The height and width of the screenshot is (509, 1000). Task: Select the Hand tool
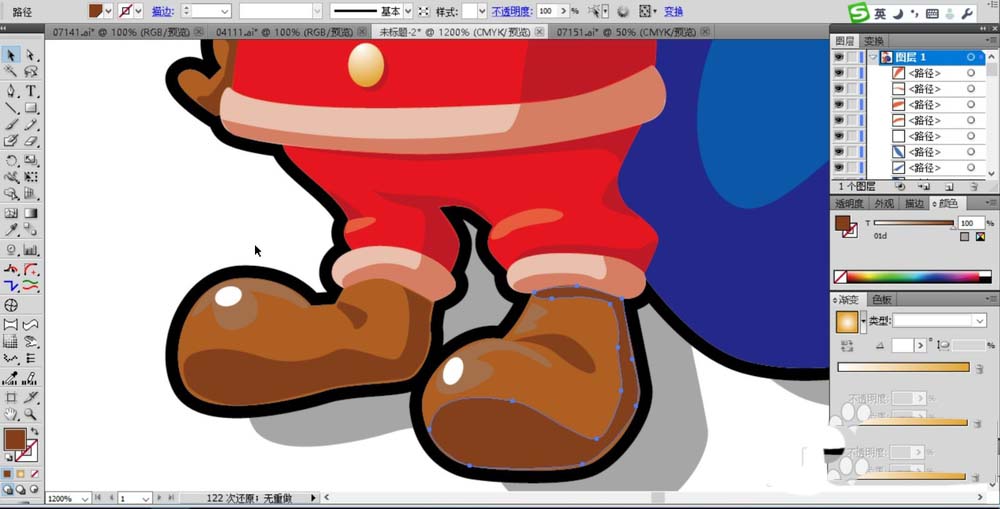point(11,414)
